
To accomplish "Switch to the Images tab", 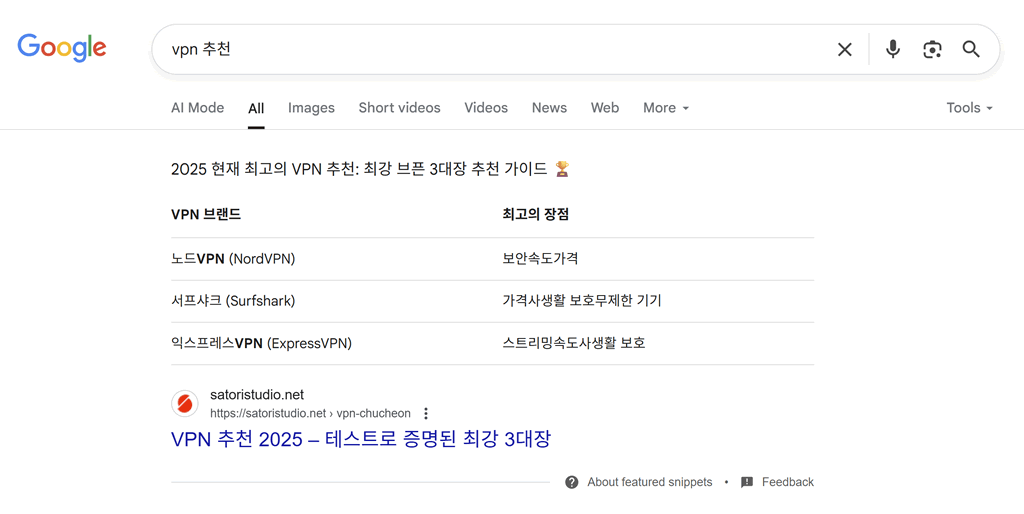I will [x=311, y=108].
